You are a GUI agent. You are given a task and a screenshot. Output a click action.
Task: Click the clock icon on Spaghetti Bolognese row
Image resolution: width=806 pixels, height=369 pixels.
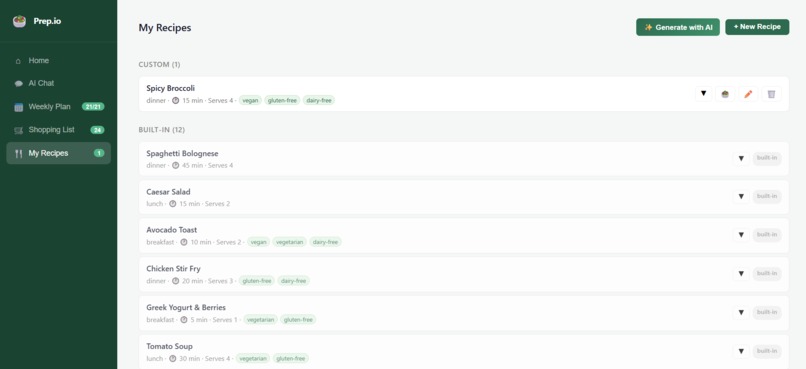(x=175, y=165)
